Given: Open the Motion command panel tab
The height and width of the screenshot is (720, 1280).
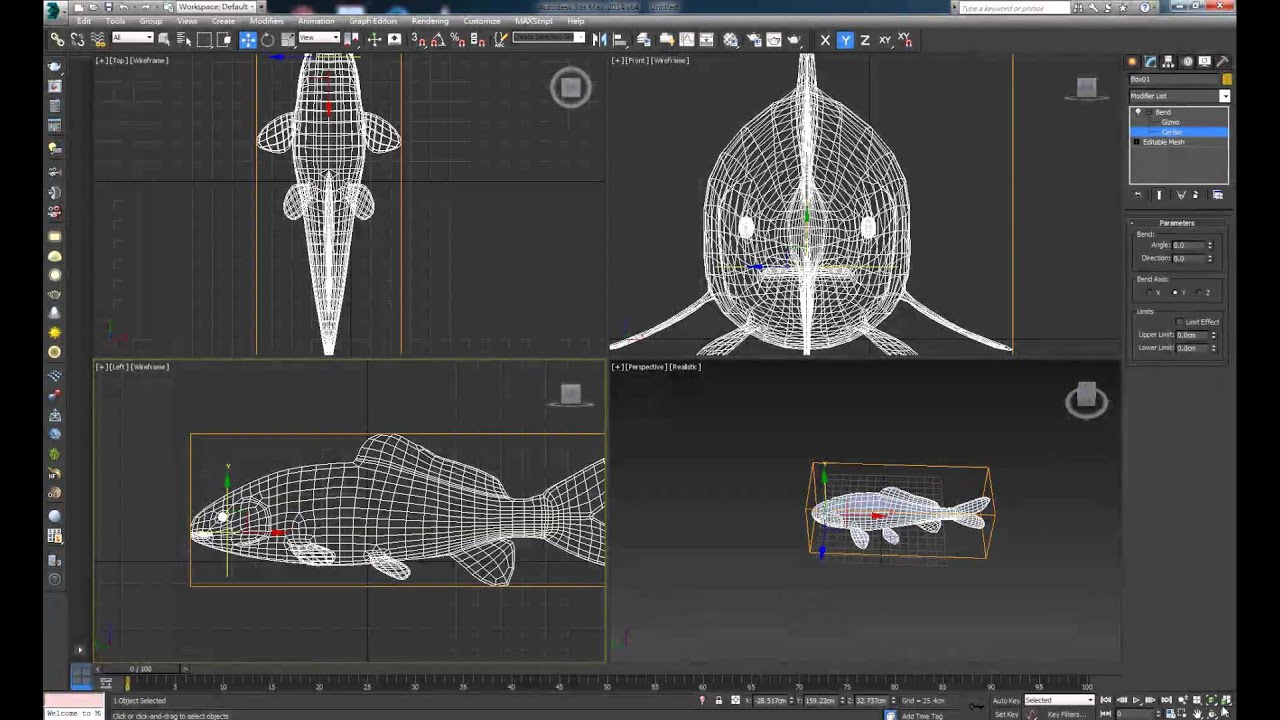Looking at the screenshot, I should (x=1187, y=62).
